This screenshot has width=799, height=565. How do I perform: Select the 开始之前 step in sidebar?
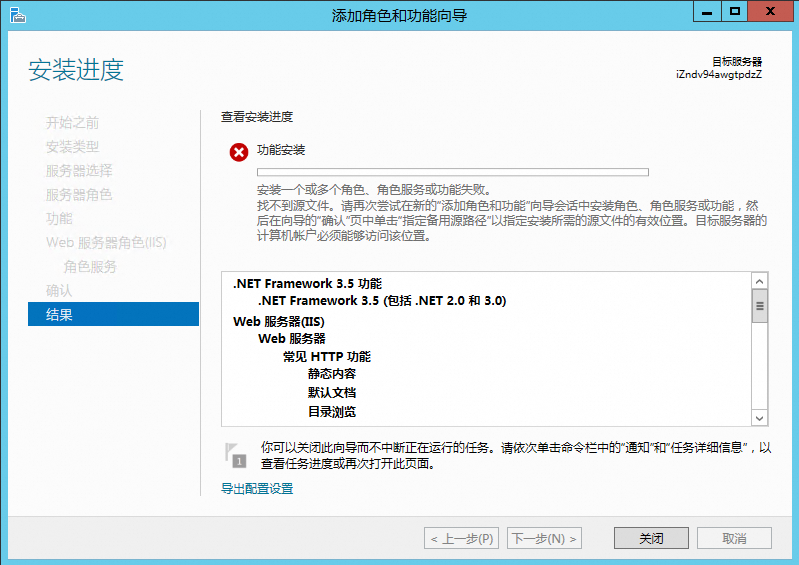(72, 123)
